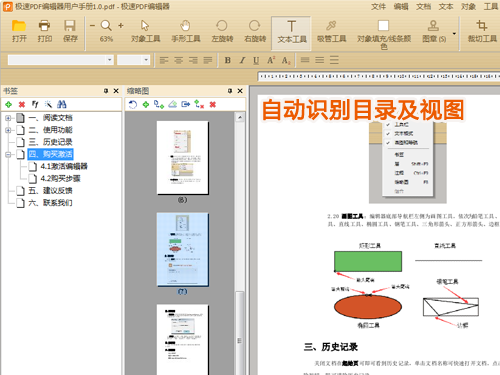The image size is (500, 375).
Task: Toggle superscript formatting
Action: pos(271,60)
